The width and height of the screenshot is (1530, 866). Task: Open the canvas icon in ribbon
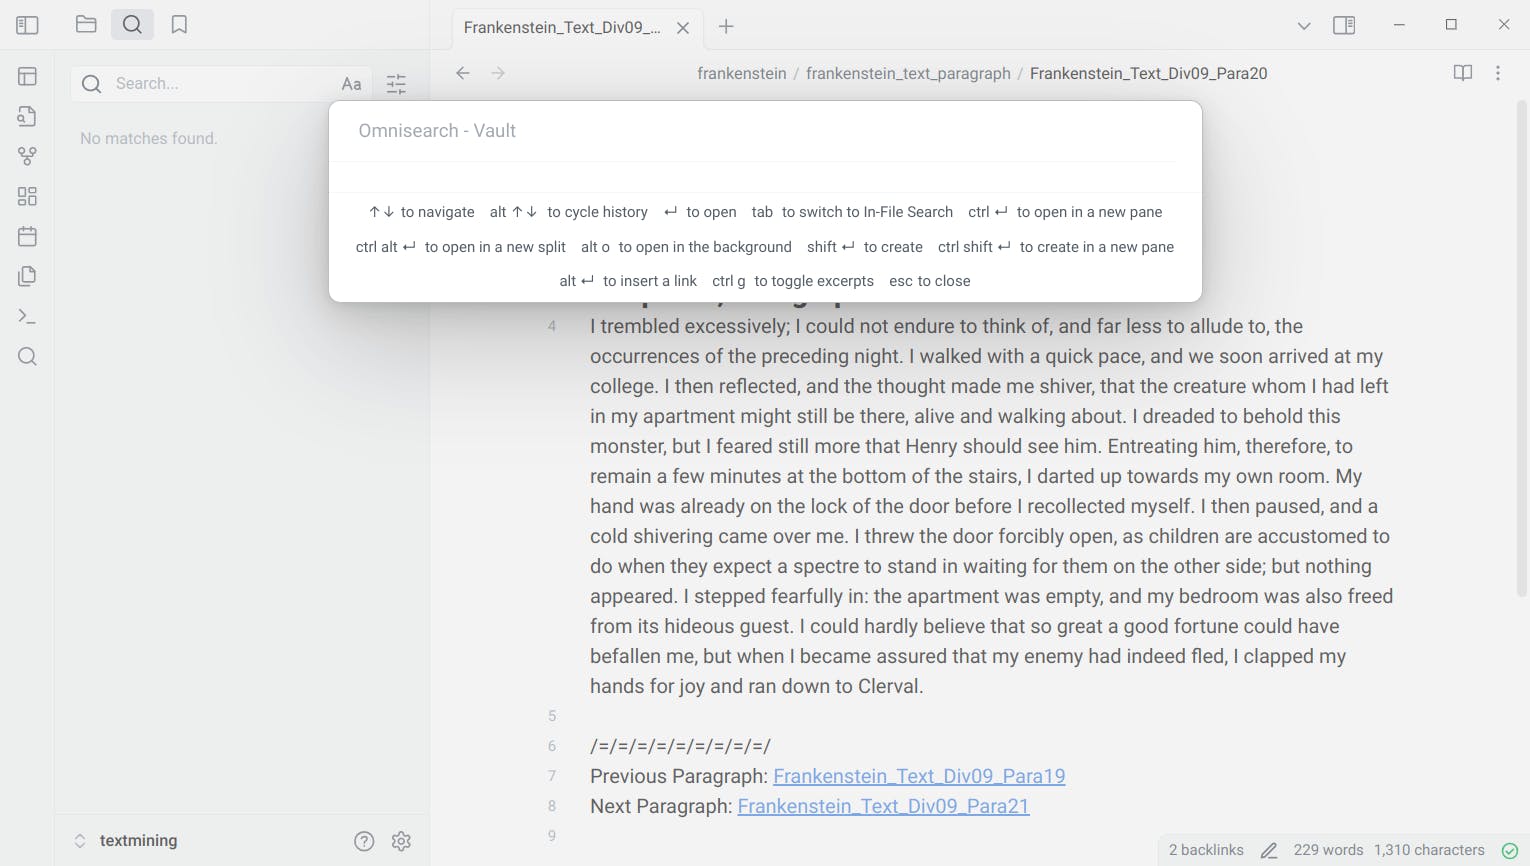click(27, 196)
